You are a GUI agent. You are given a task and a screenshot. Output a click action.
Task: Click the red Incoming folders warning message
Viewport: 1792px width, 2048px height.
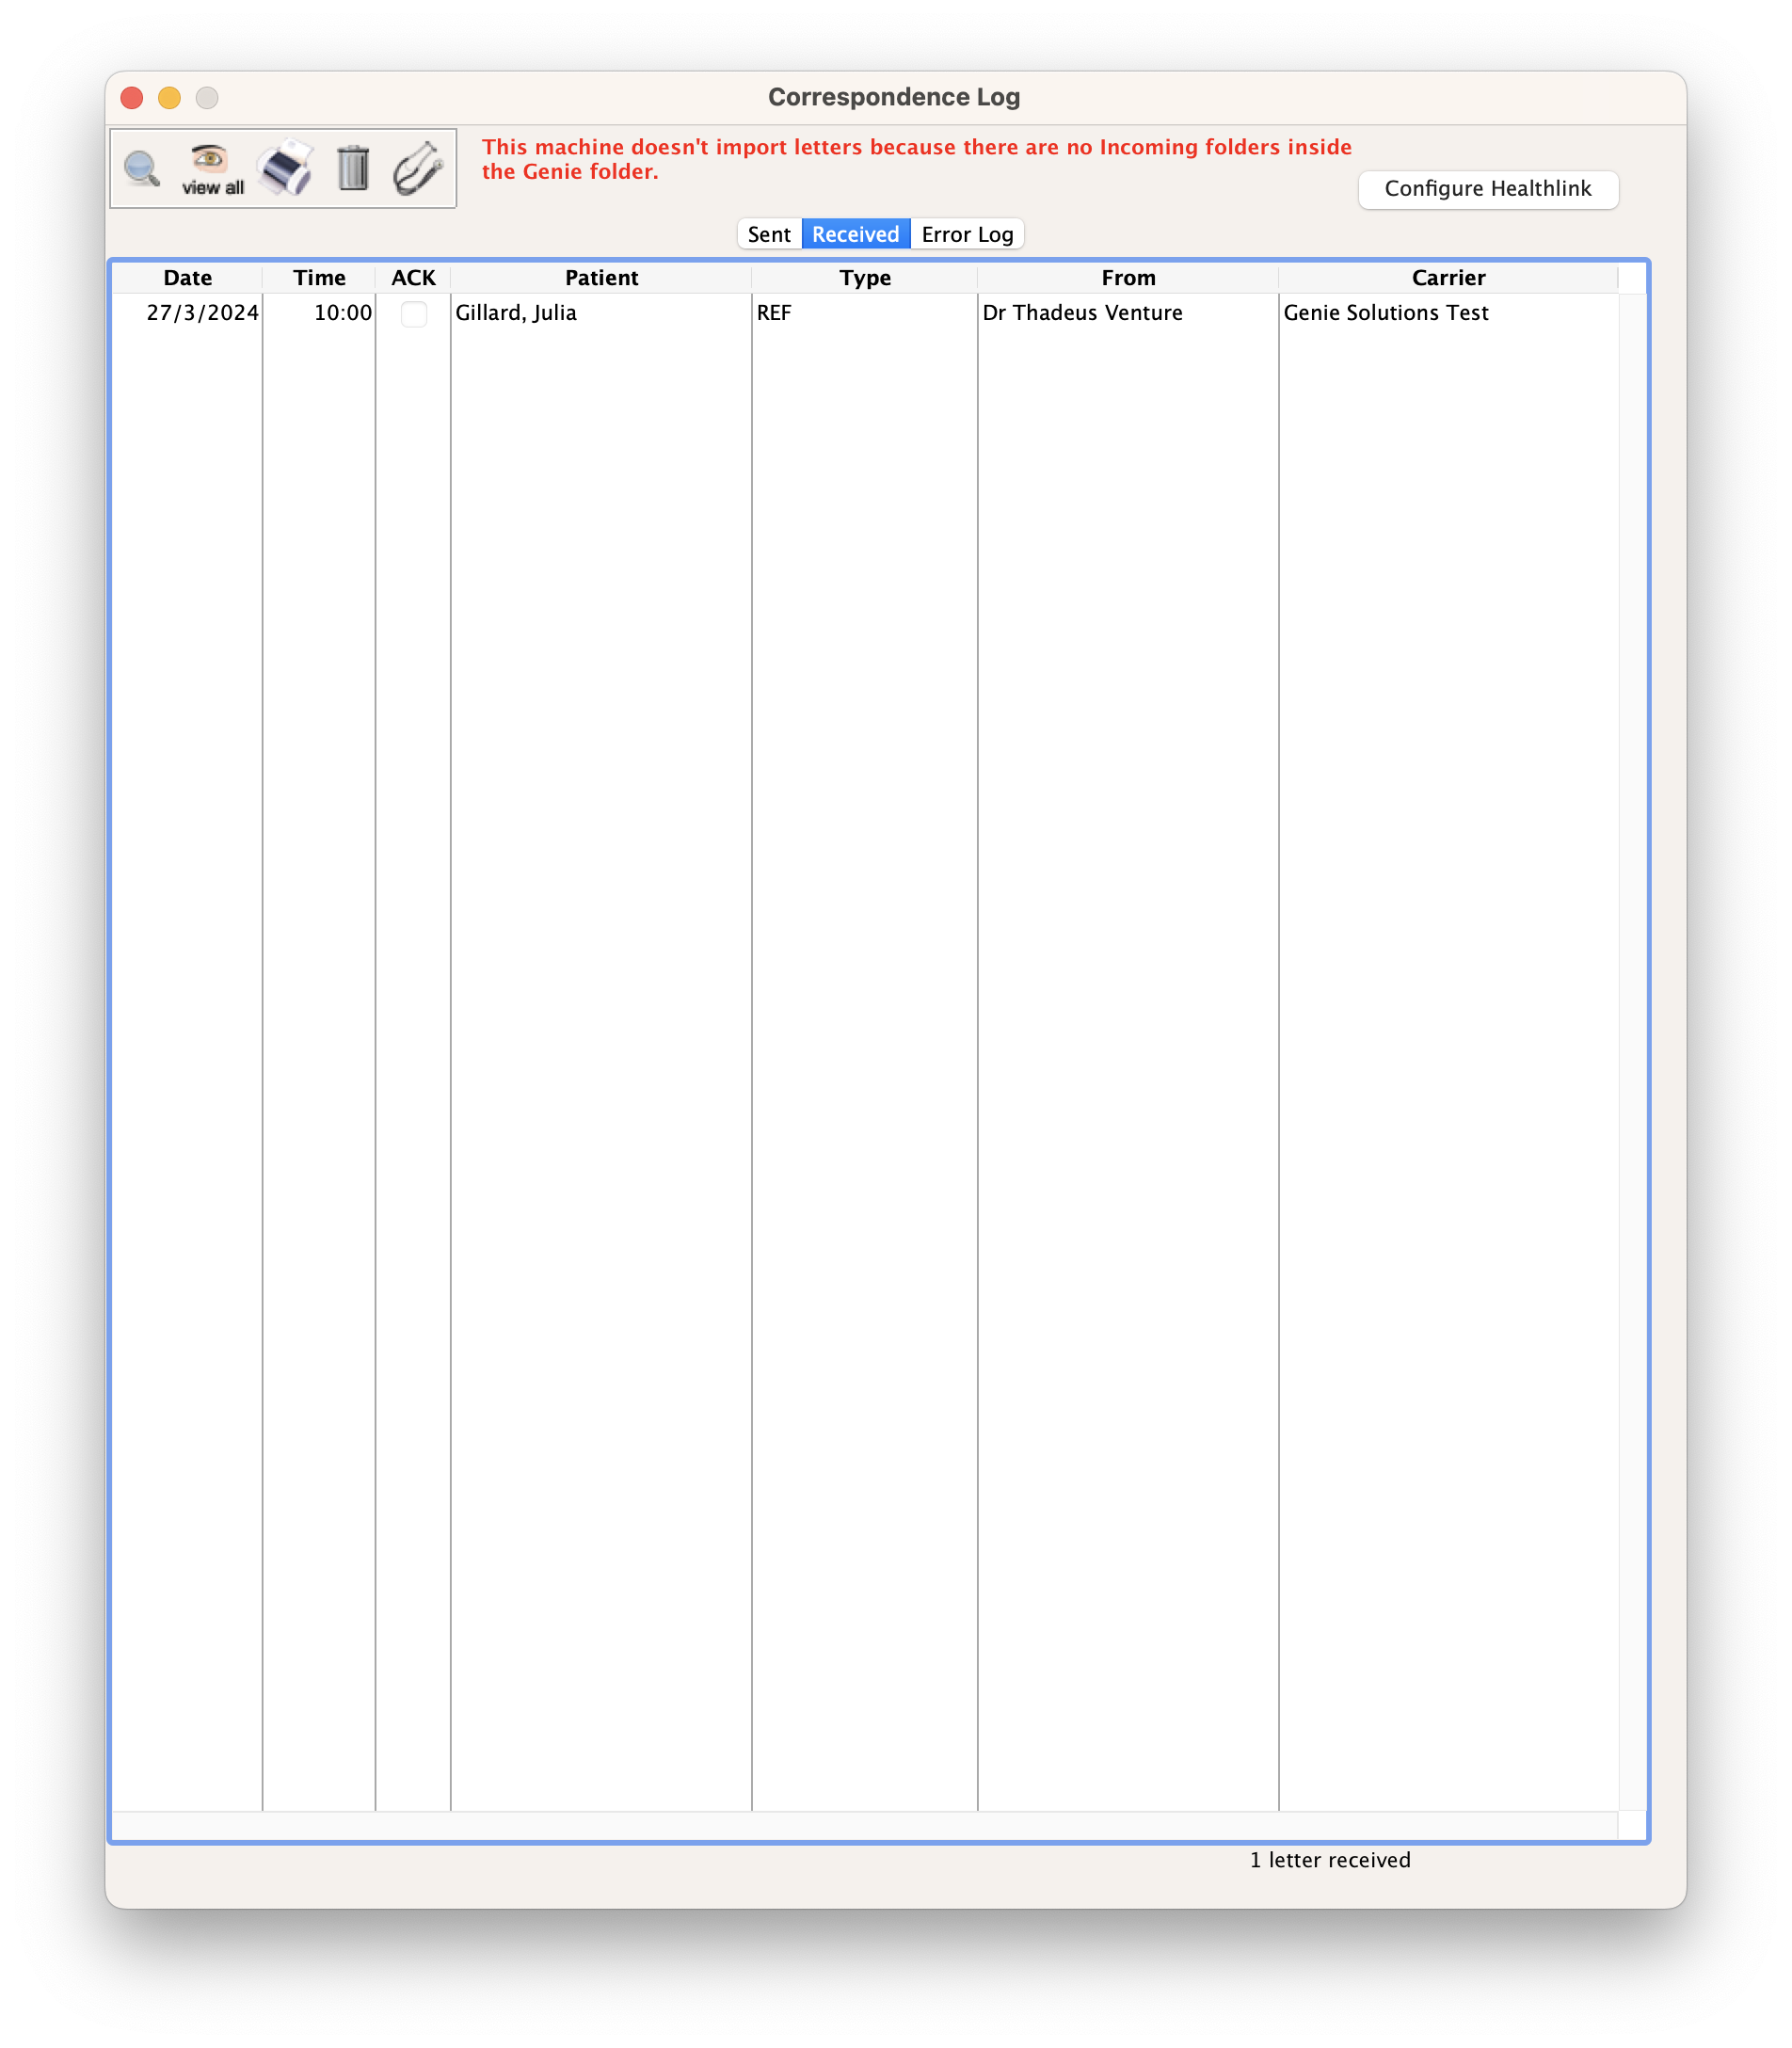point(917,158)
